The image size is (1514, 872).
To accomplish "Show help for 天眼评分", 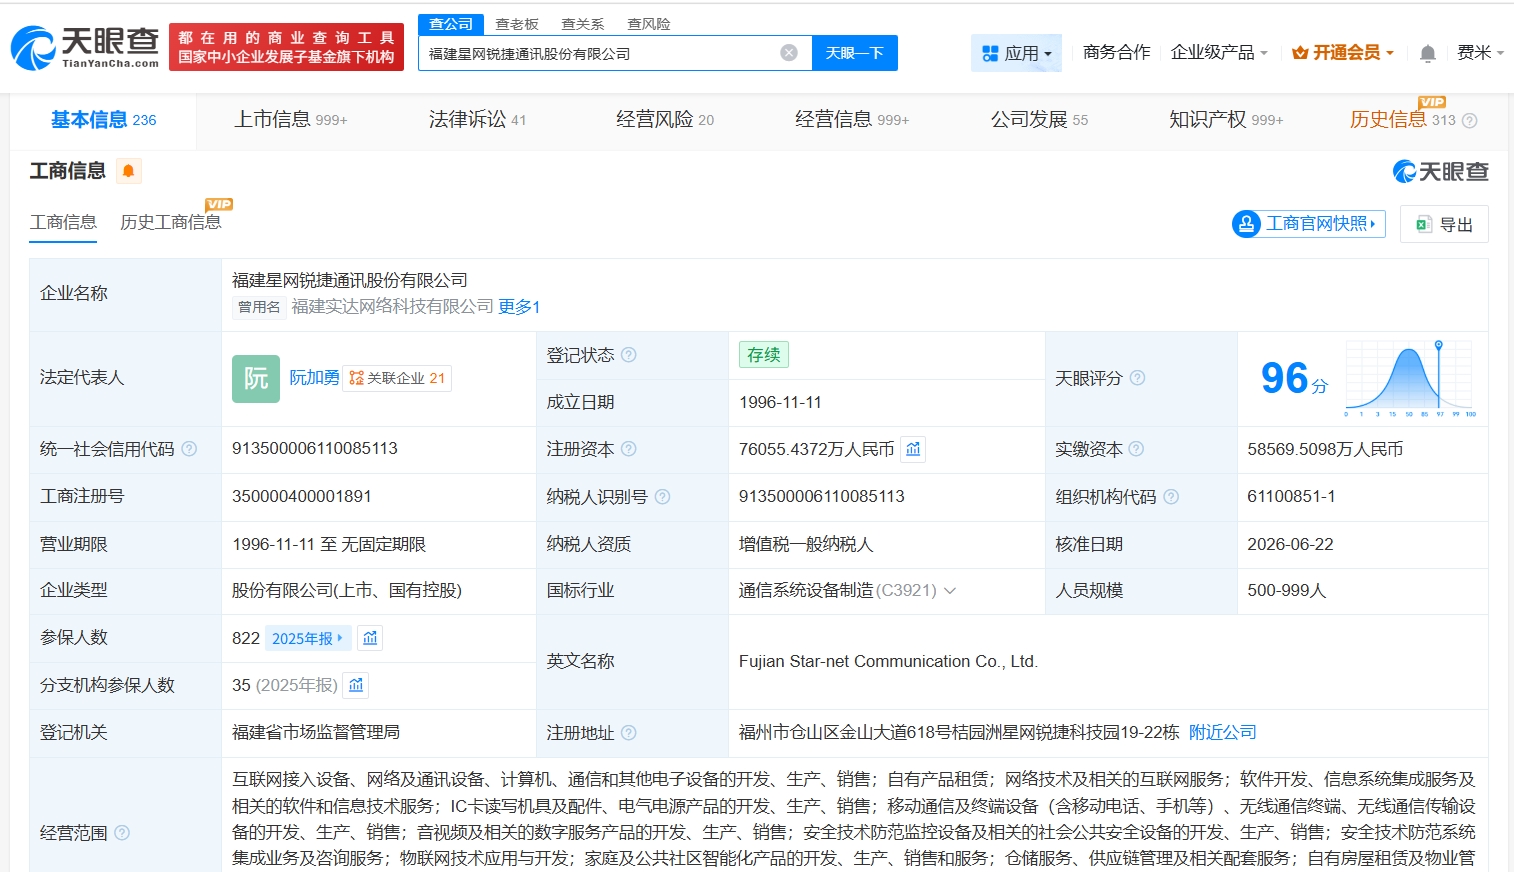I will (1137, 378).
